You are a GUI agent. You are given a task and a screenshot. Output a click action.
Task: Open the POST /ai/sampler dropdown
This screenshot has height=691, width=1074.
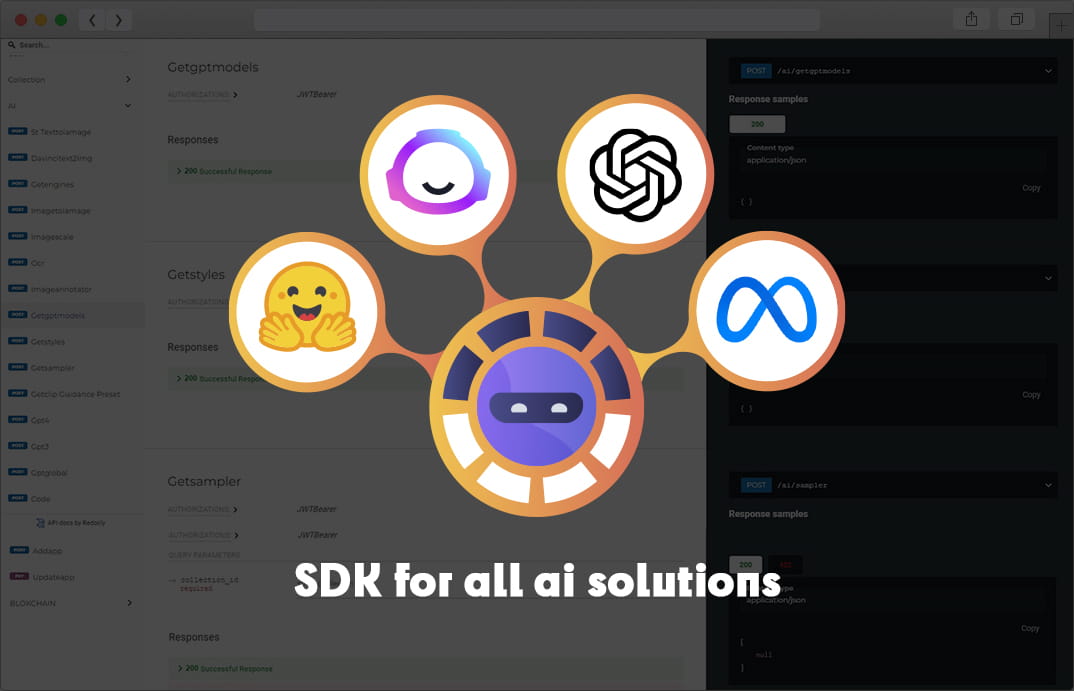[x=893, y=485]
